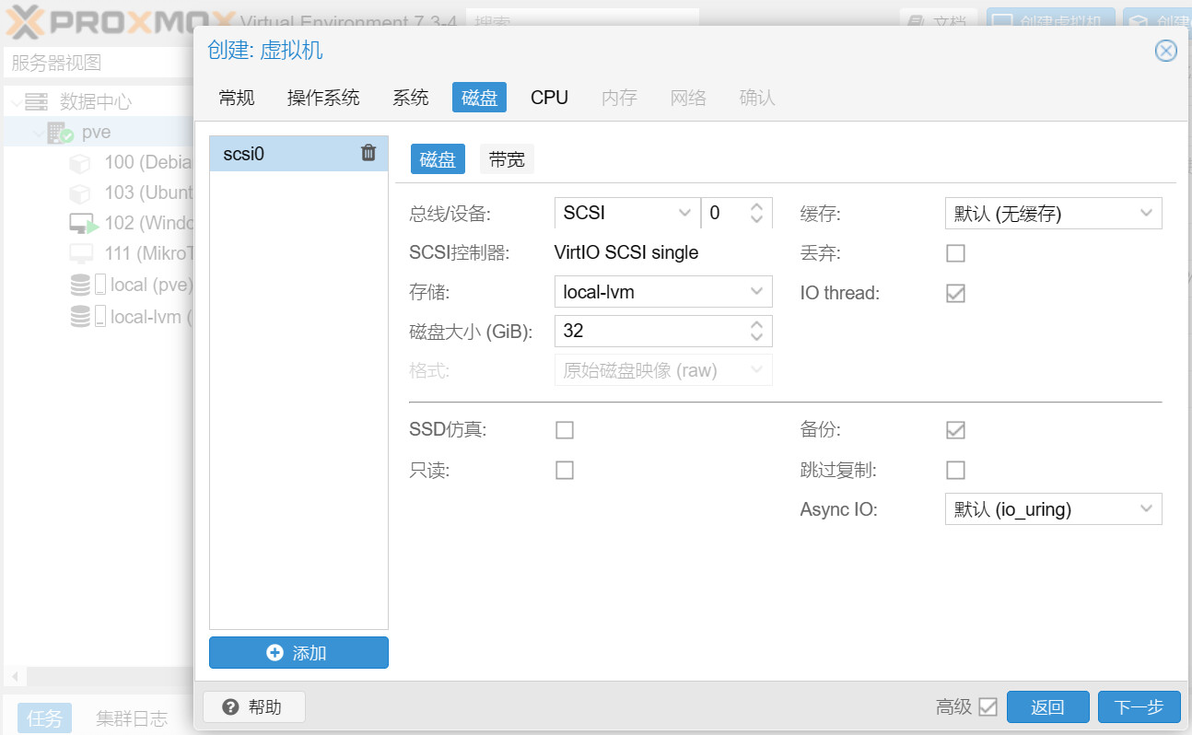Viewport: 1192px width, 735px height.
Task: Click the question mark help icon
Action: (x=230, y=707)
